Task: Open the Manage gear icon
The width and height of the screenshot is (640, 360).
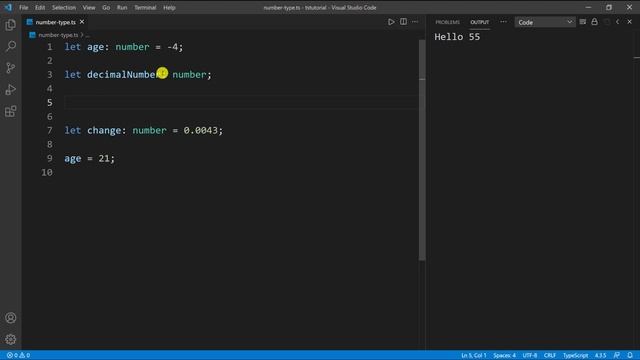Action: tap(11, 339)
